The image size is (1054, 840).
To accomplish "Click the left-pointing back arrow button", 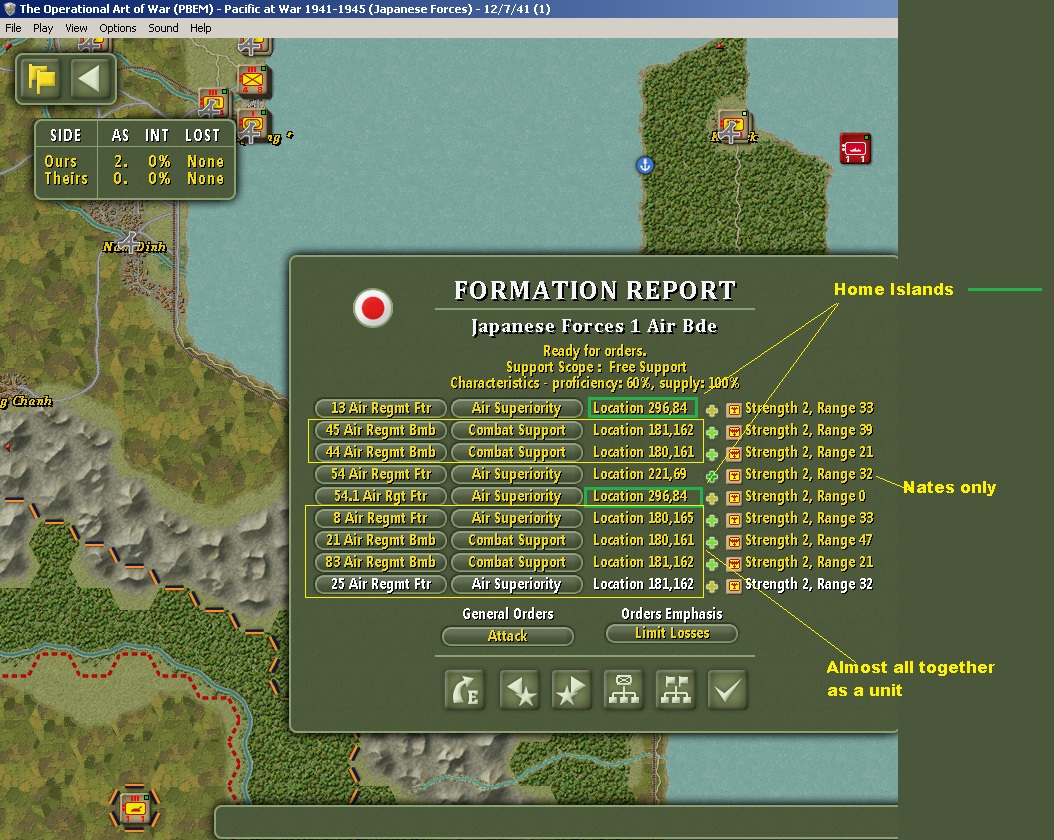I will click(89, 79).
